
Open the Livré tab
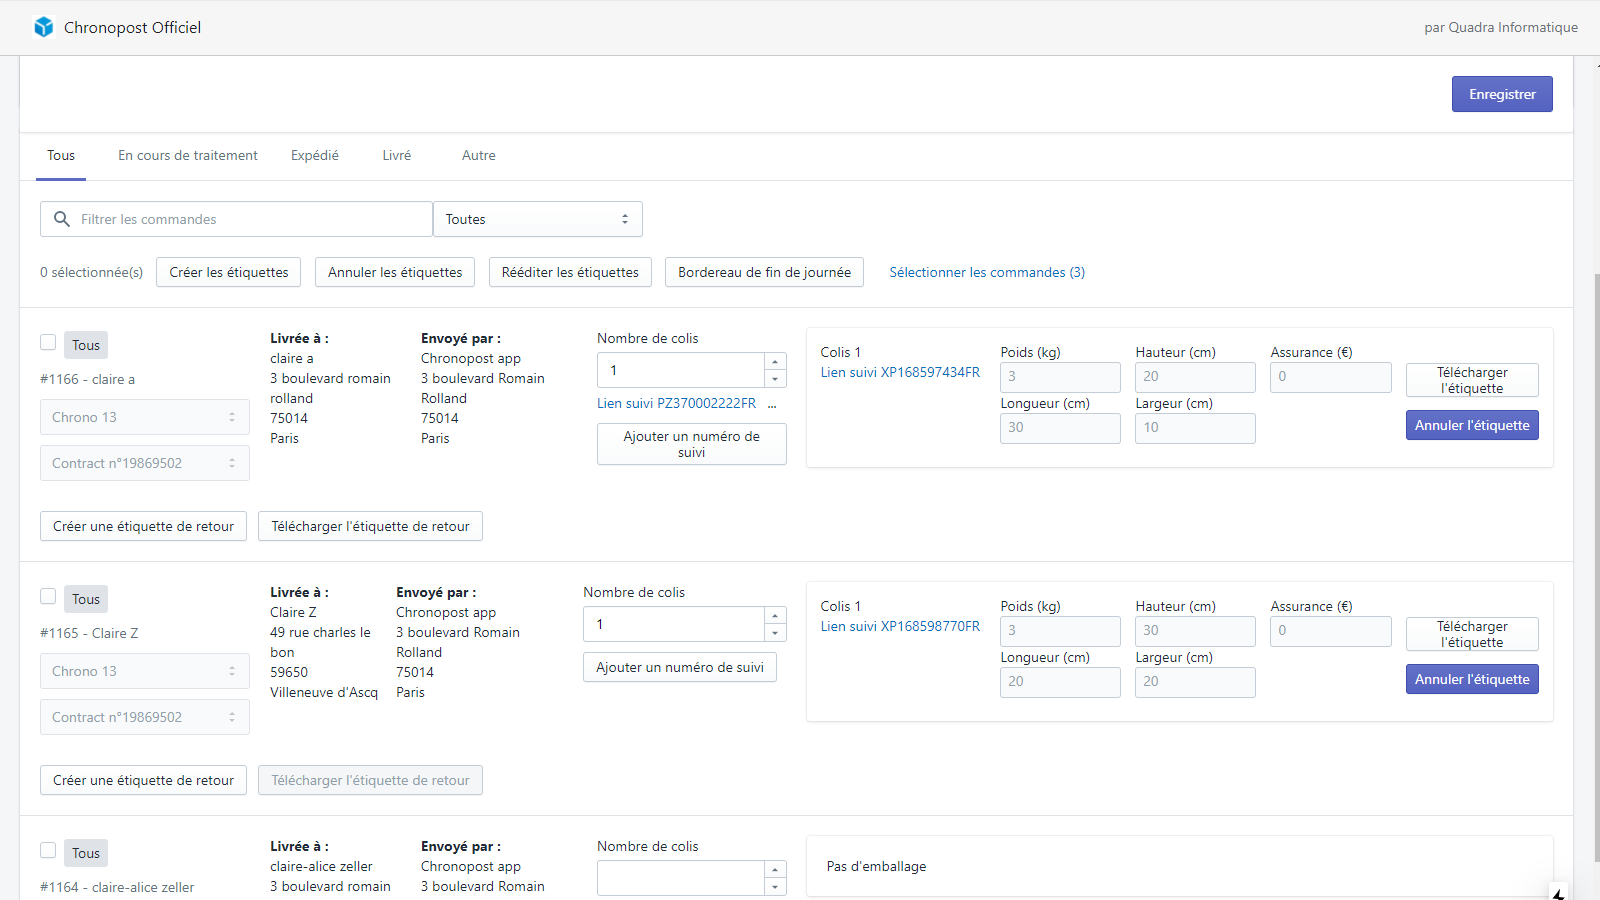397,156
